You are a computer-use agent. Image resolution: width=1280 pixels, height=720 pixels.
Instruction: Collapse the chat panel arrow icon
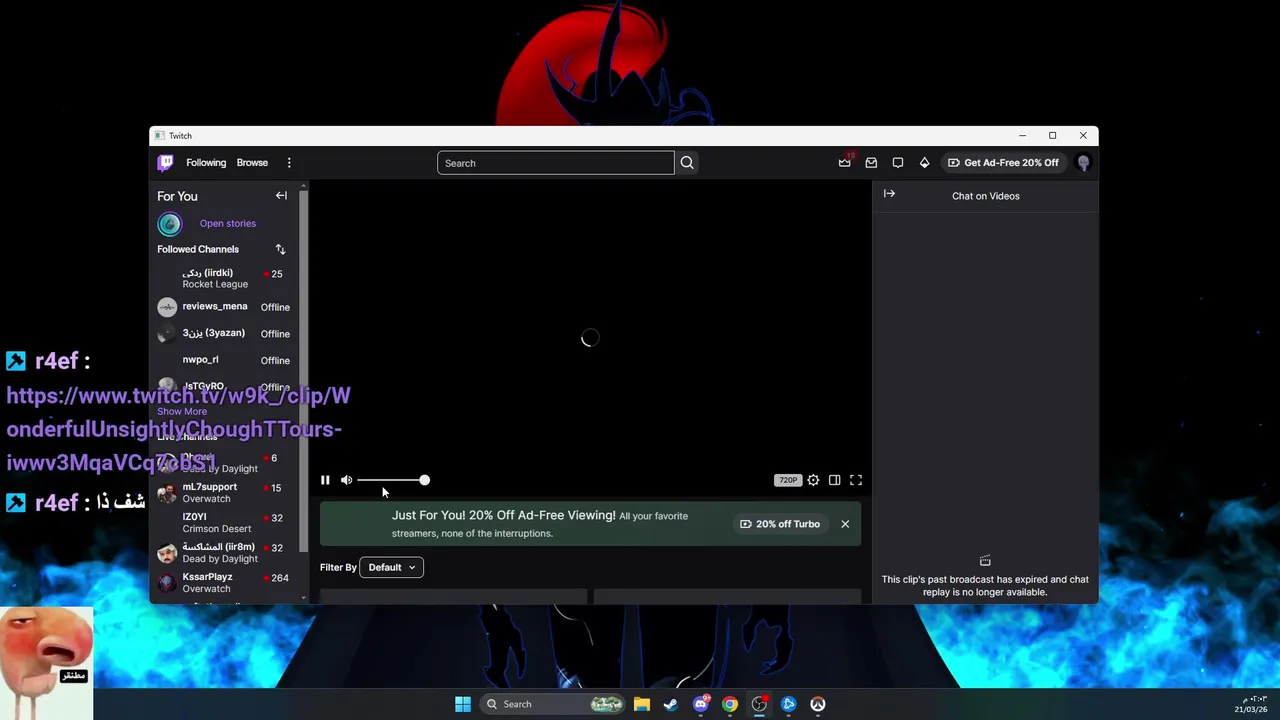[889, 194]
